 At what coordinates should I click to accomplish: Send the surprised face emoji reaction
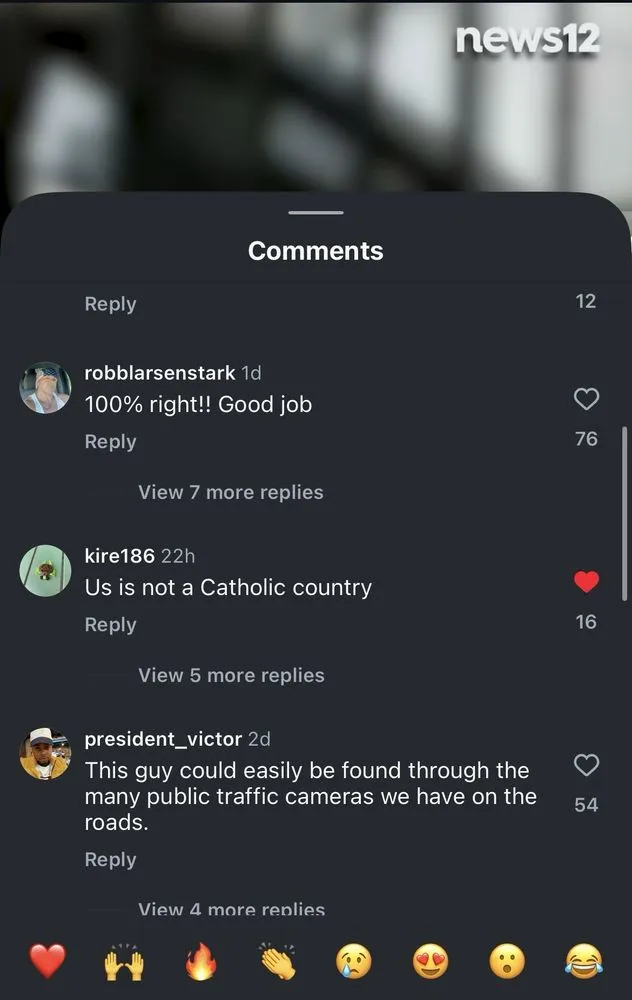(507, 961)
